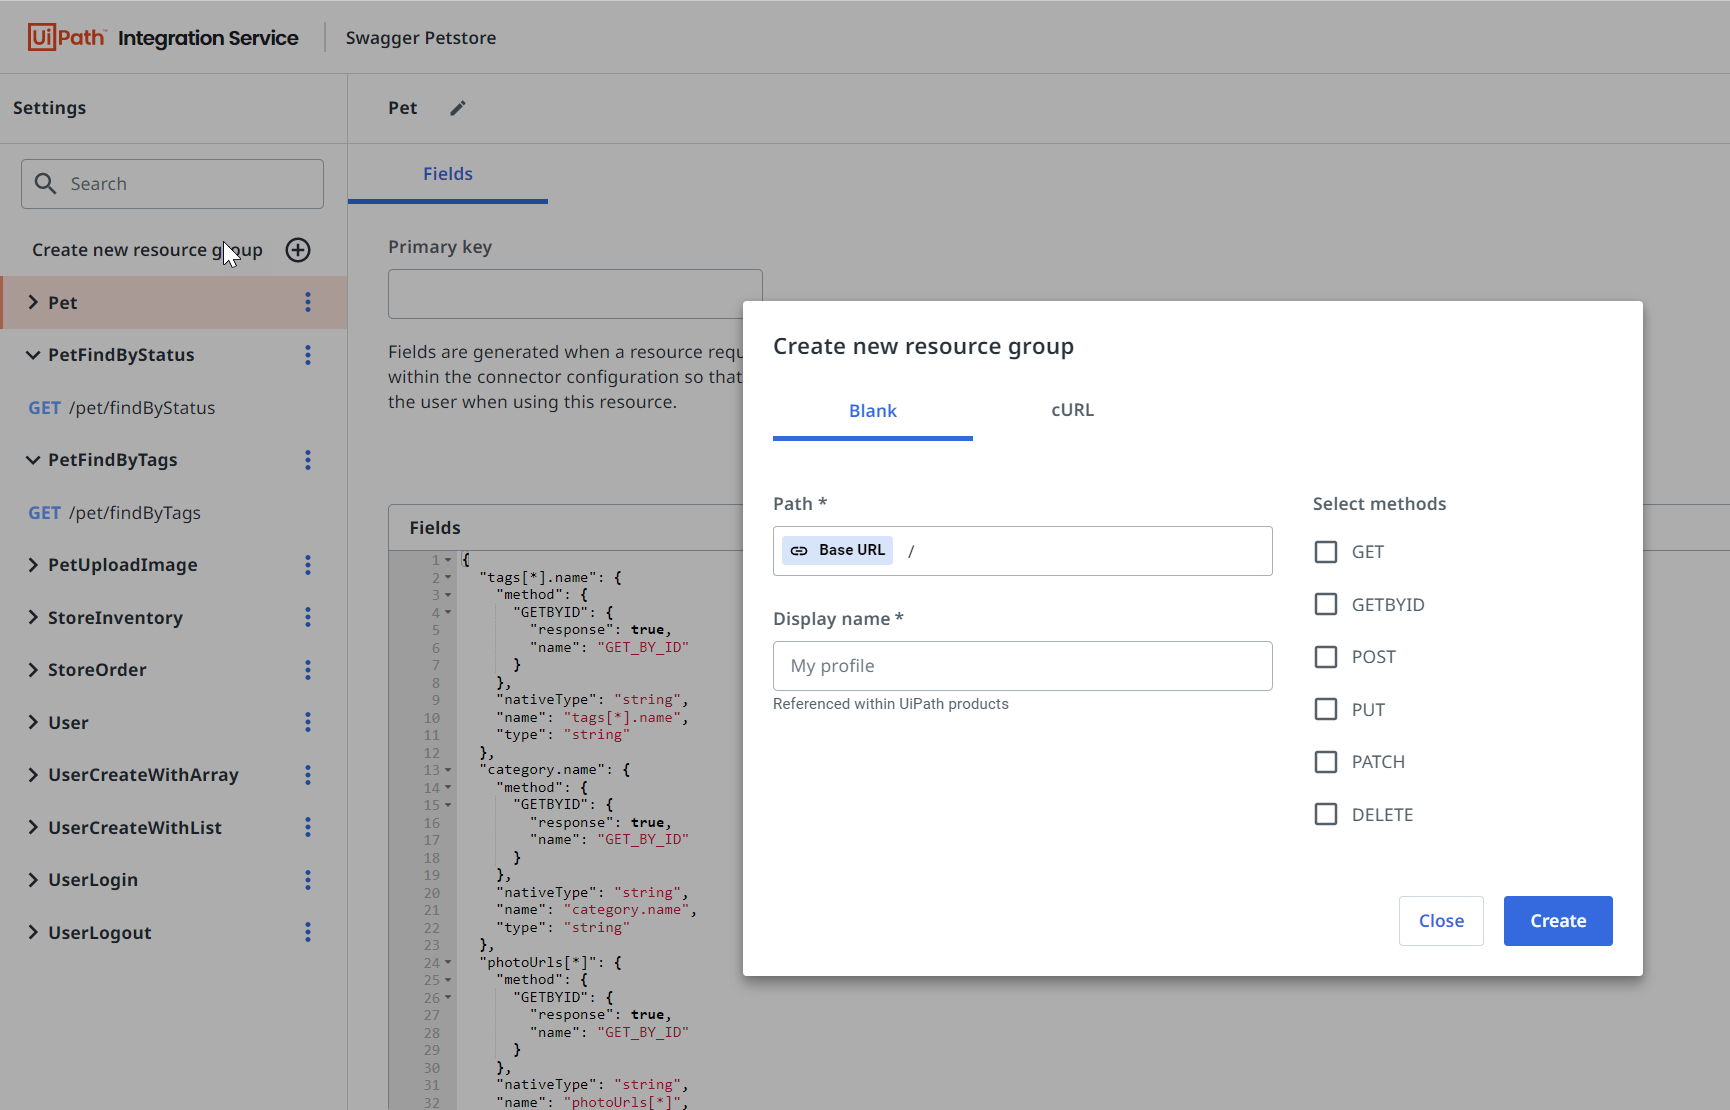Tick the PATCH method checkbox
Image resolution: width=1730 pixels, height=1110 pixels.
click(1326, 762)
